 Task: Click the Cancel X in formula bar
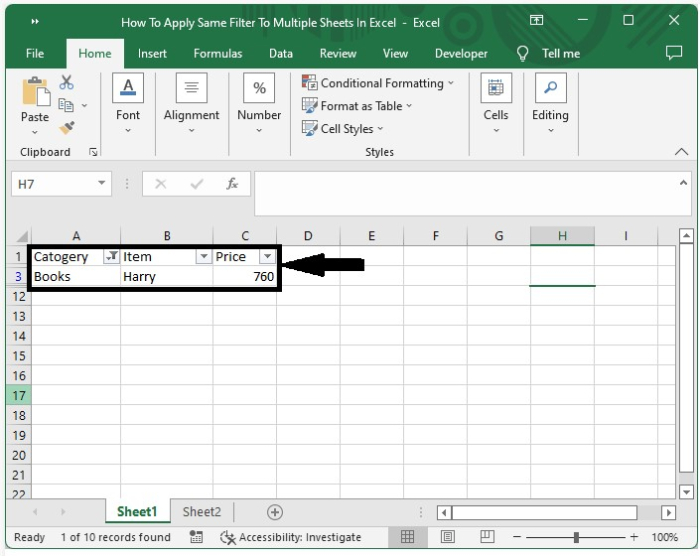161,184
